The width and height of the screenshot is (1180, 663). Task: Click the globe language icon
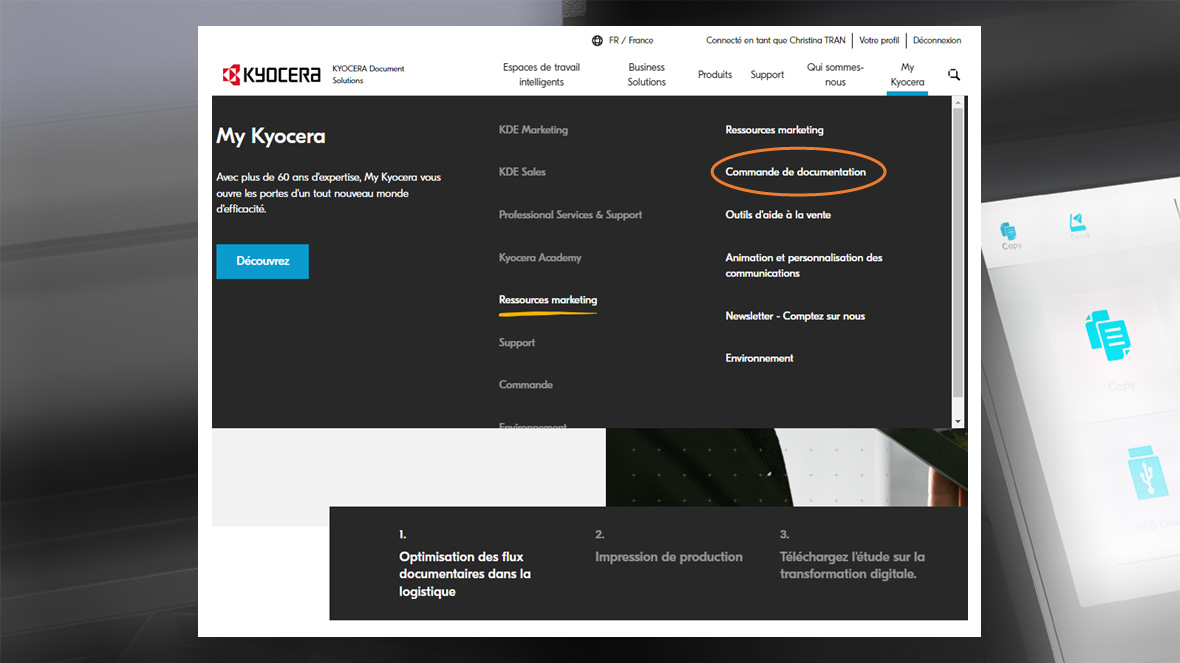[597, 41]
